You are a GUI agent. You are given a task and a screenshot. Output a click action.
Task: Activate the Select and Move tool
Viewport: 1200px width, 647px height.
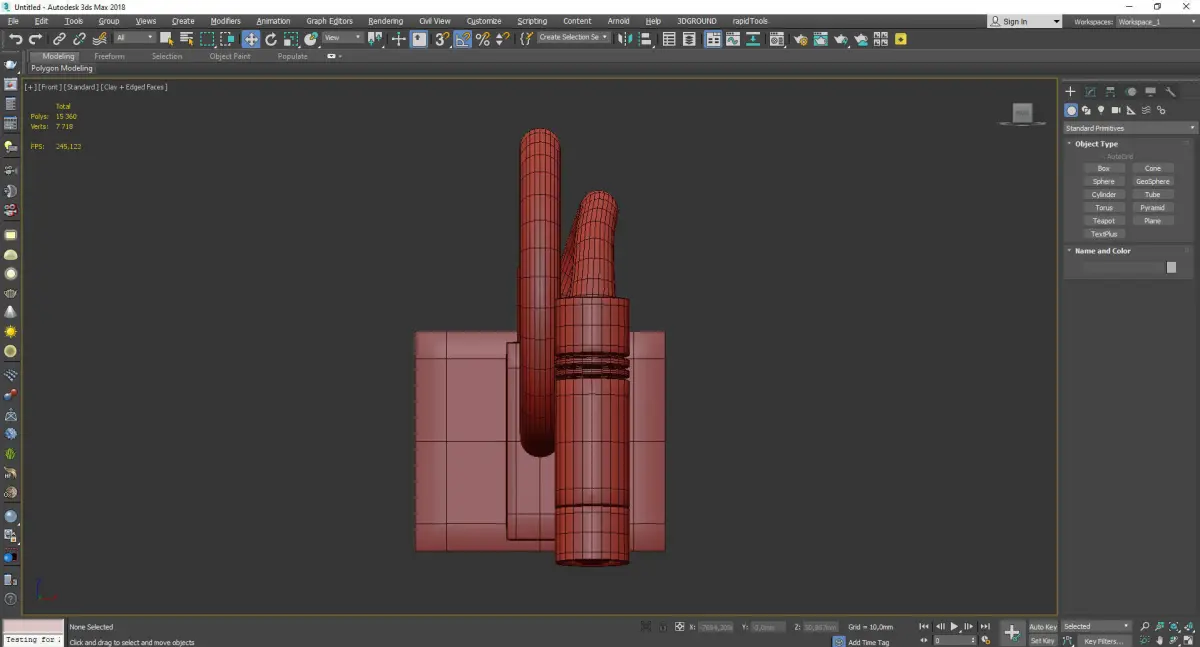coord(250,39)
